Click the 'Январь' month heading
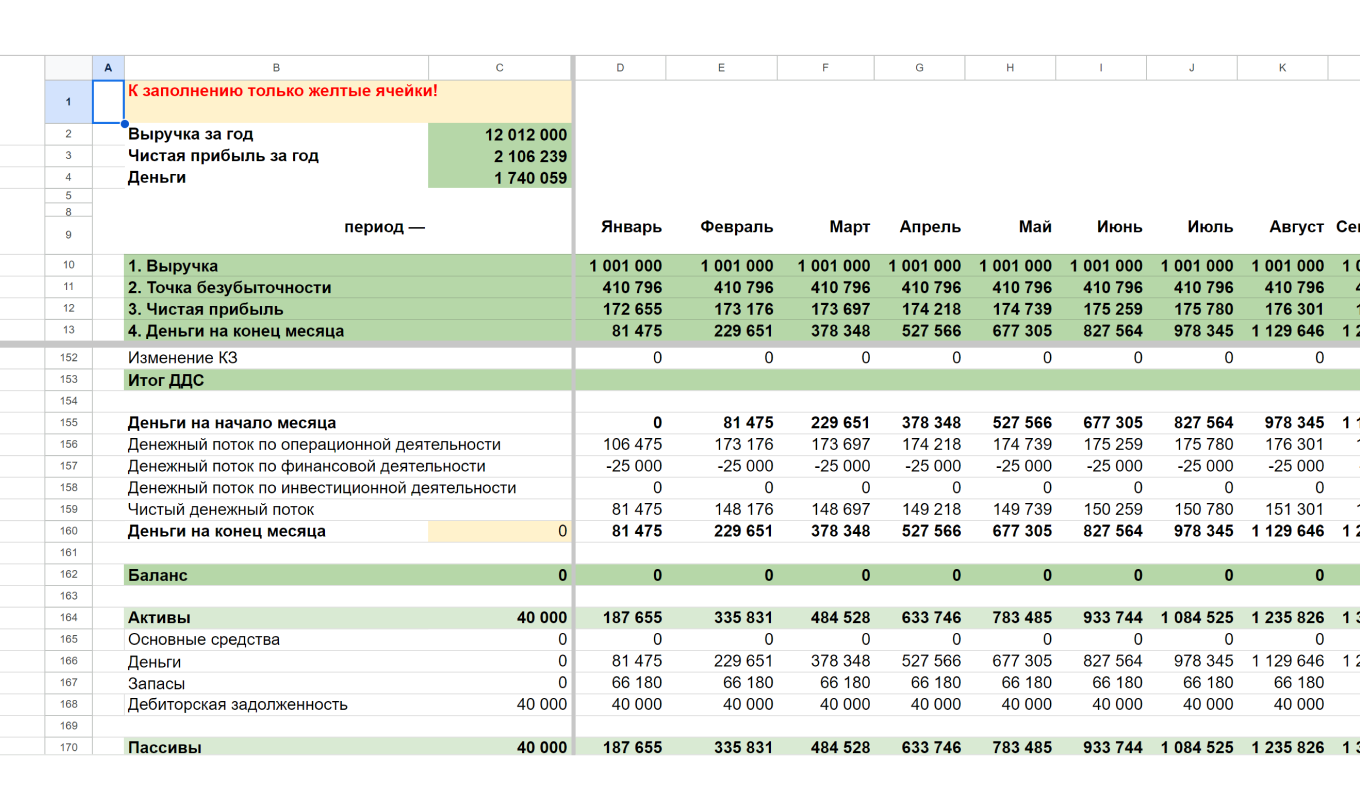 631,227
